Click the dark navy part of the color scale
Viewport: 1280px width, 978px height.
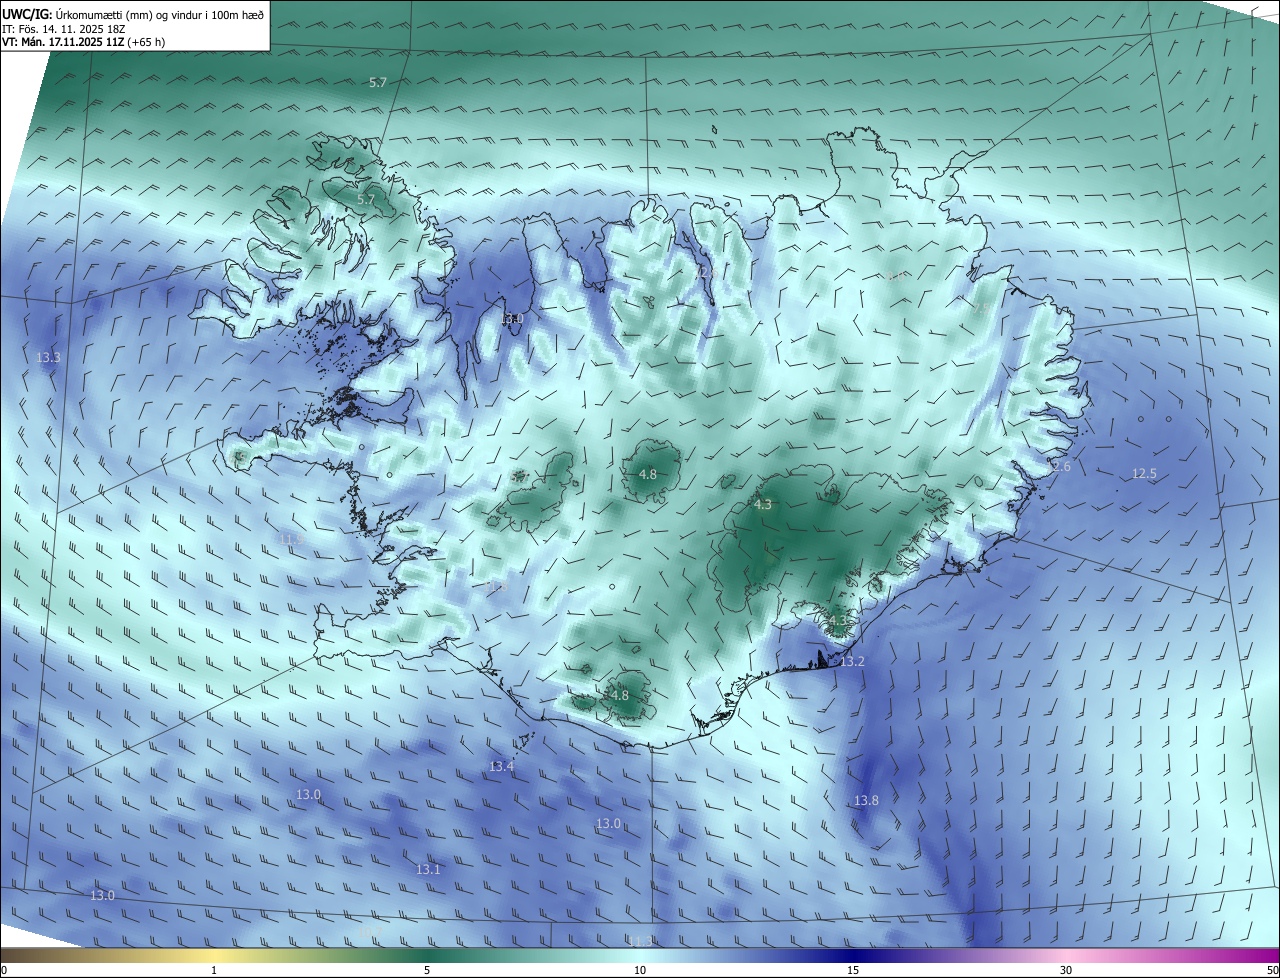(x=853, y=955)
